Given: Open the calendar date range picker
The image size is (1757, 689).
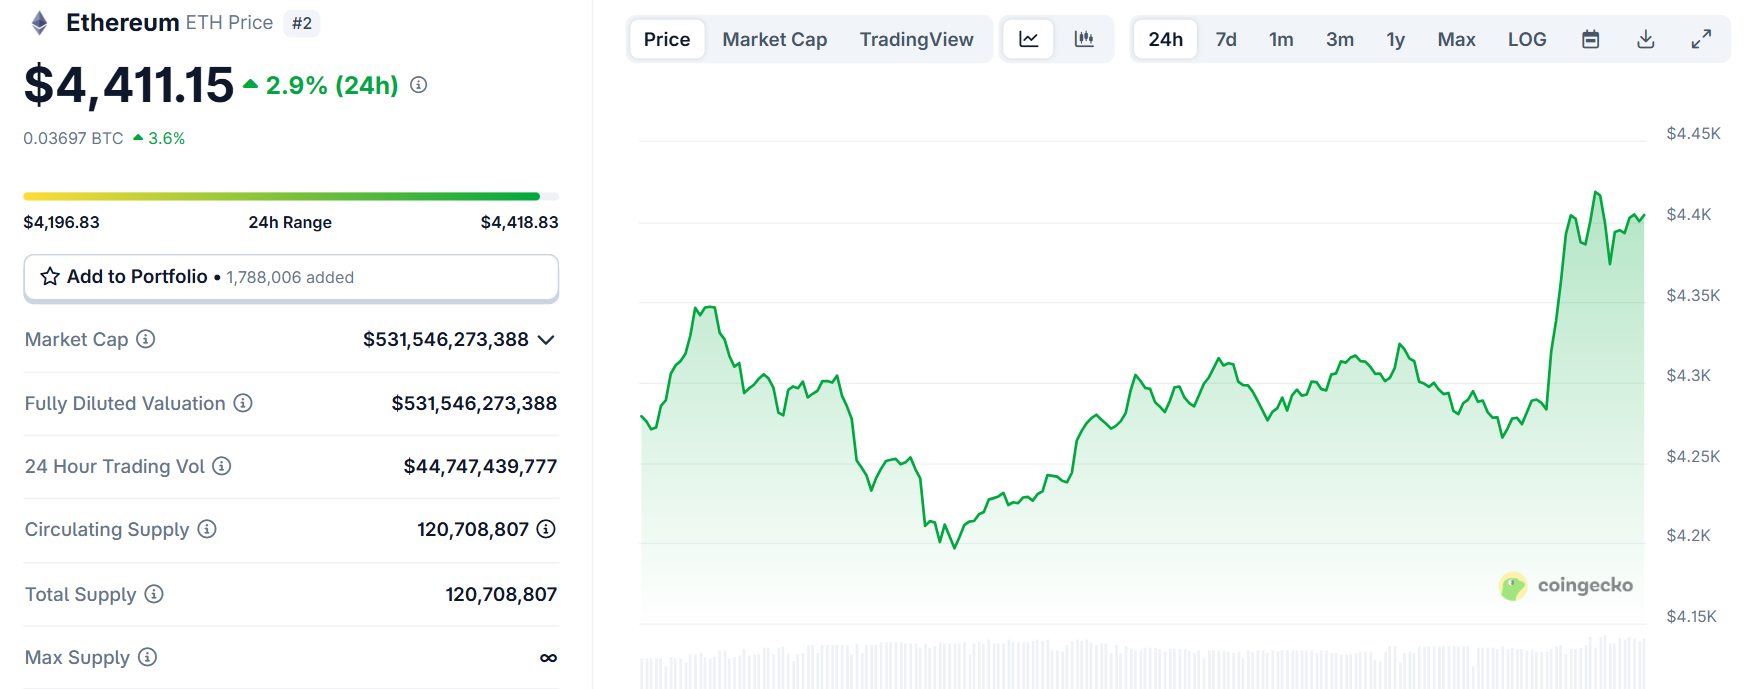Looking at the screenshot, I should [1591, 39].
